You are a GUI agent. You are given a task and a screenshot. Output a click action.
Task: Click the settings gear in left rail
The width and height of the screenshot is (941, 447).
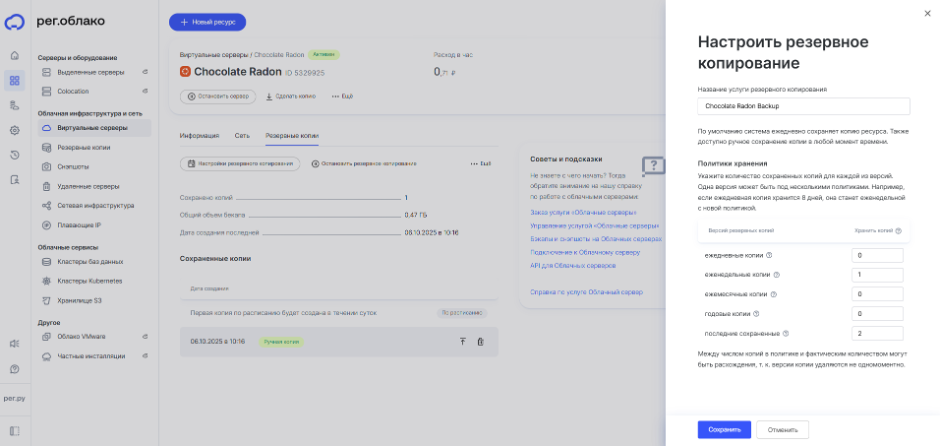tap(14, 130)
